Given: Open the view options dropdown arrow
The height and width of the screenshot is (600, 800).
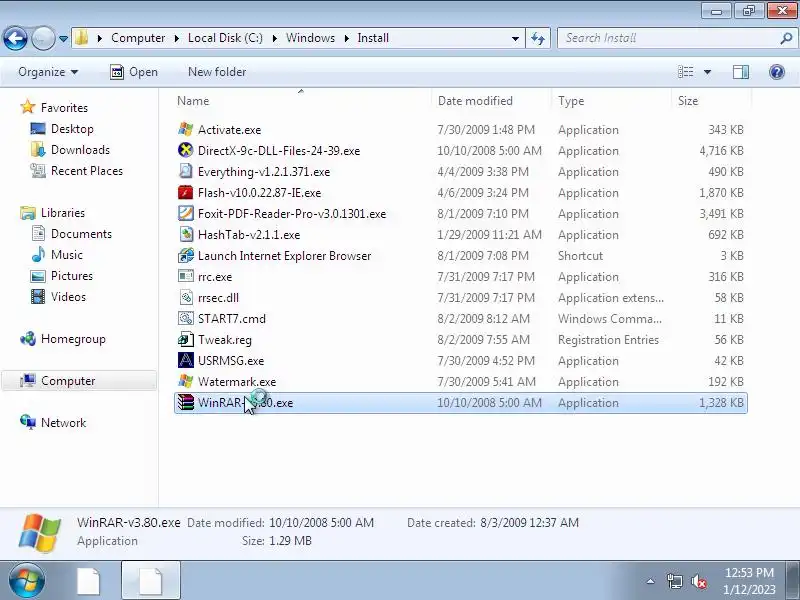Looking at the screenshot, I should tap(707, 72).
